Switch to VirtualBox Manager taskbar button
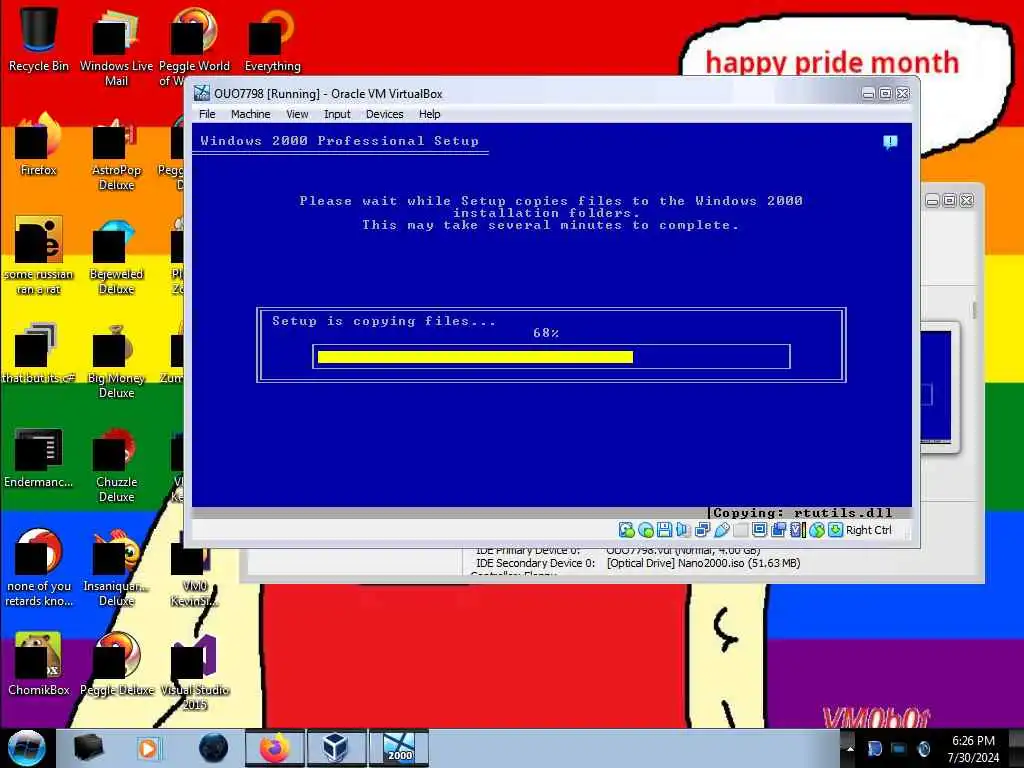Viewport: 1024px width, 768px height. (336, 748)
